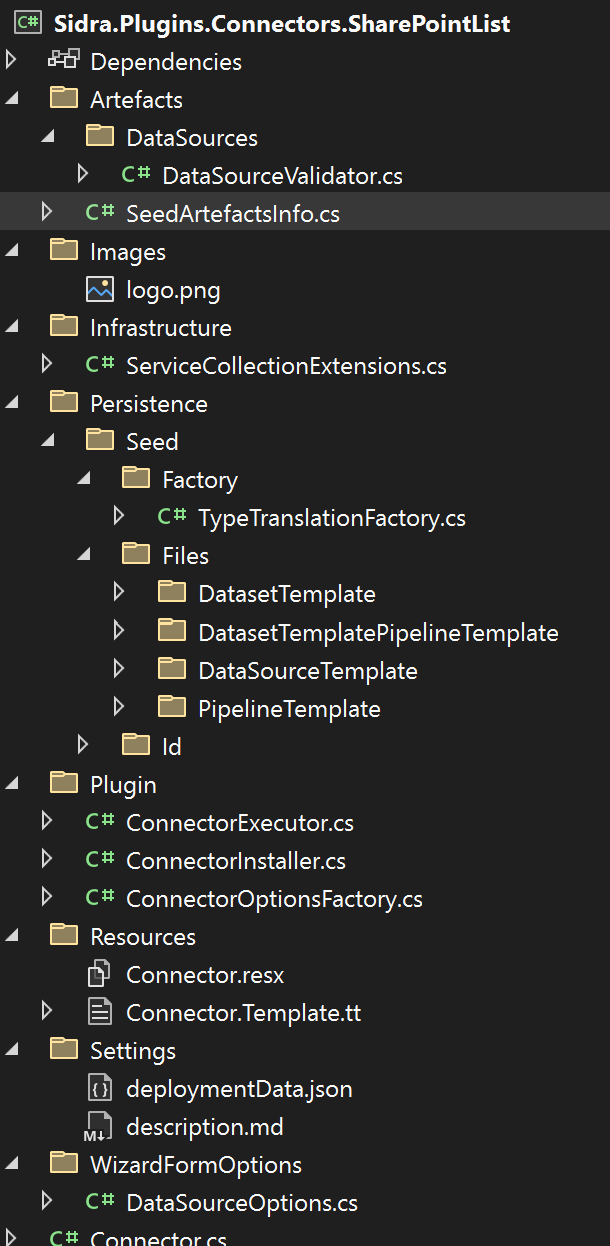Collapse the Artefacts folder

pos(11,99)
